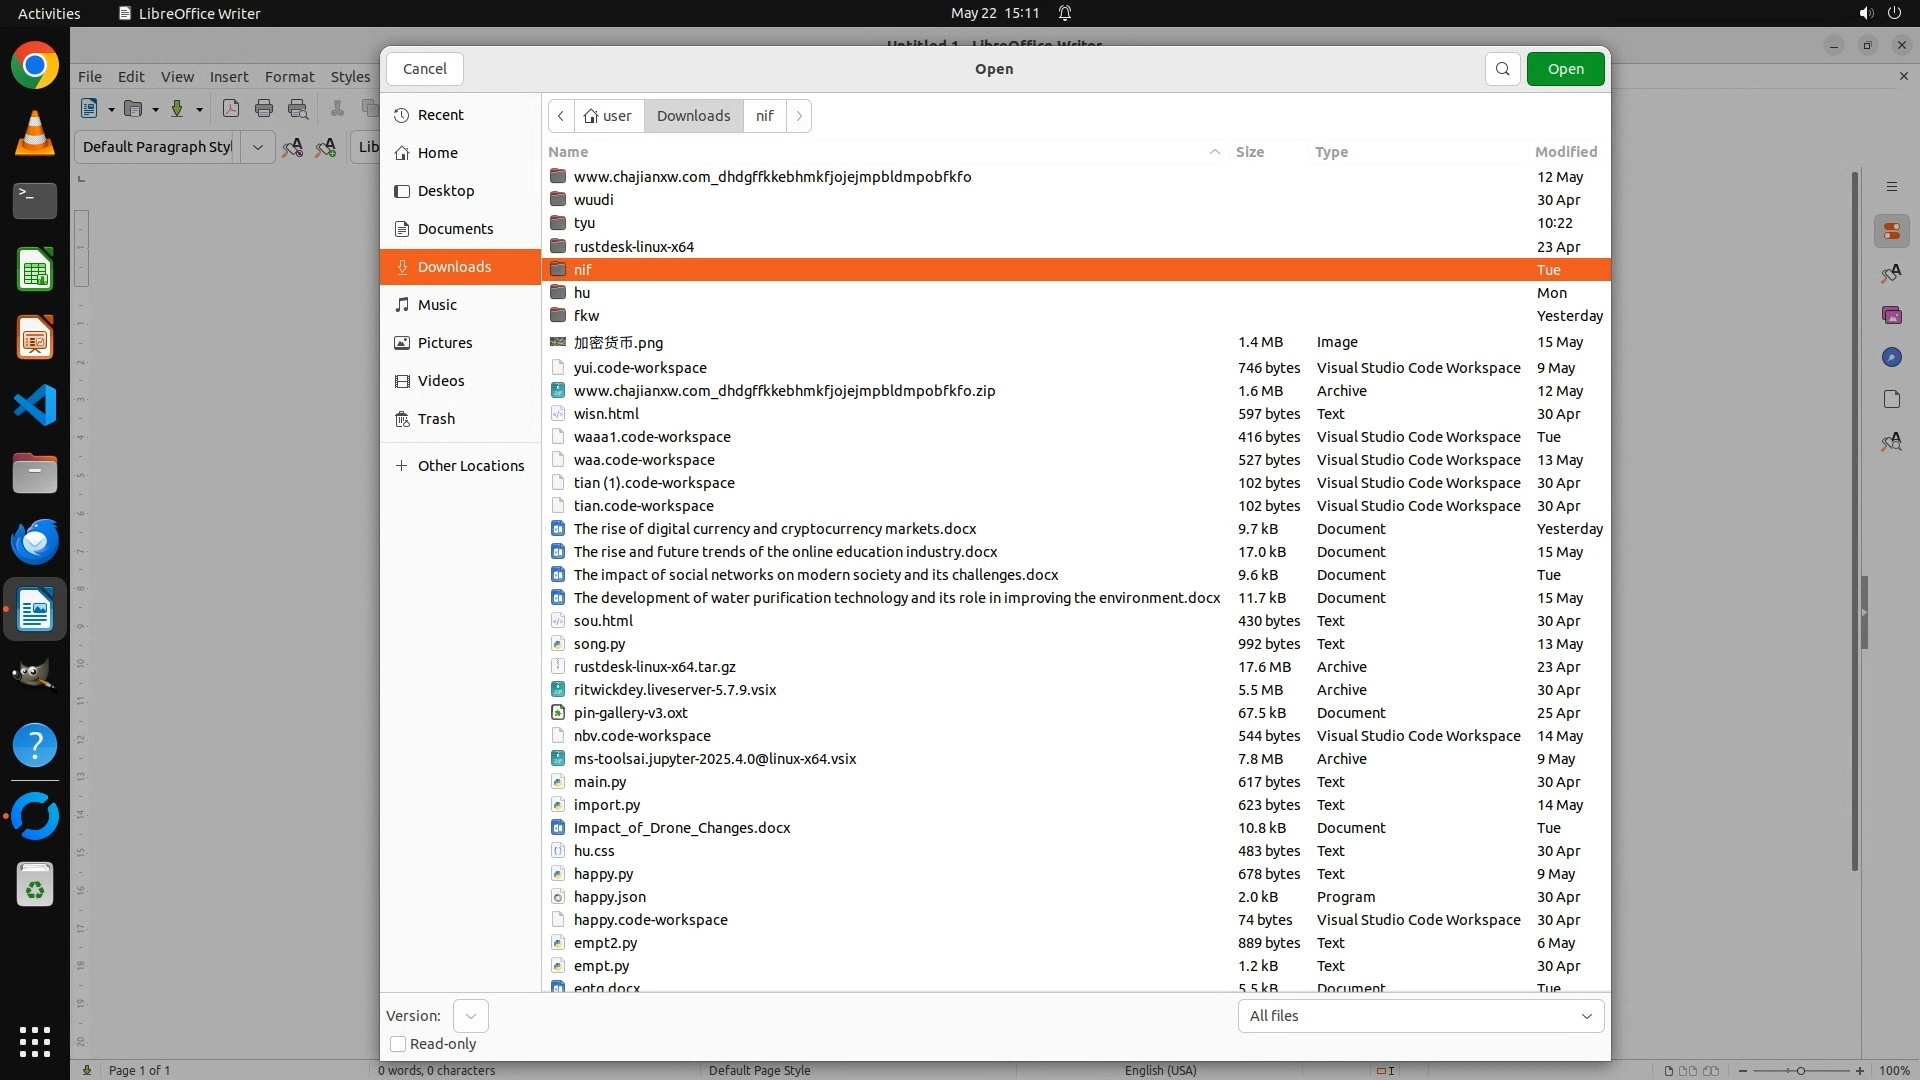Screen dimensions: 1920x1080
Task: Open the Format menu
Action: pyautogui.click(x=289, y=77)
